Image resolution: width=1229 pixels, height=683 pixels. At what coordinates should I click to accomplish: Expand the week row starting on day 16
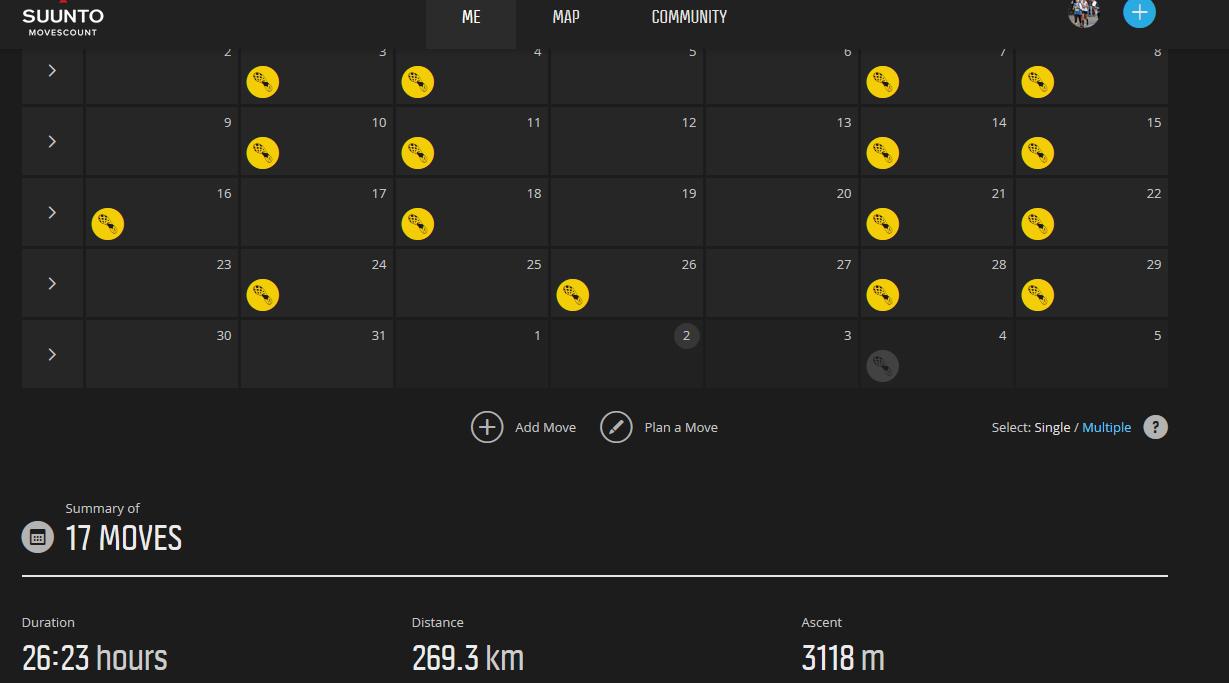click(x=52, y=213)
